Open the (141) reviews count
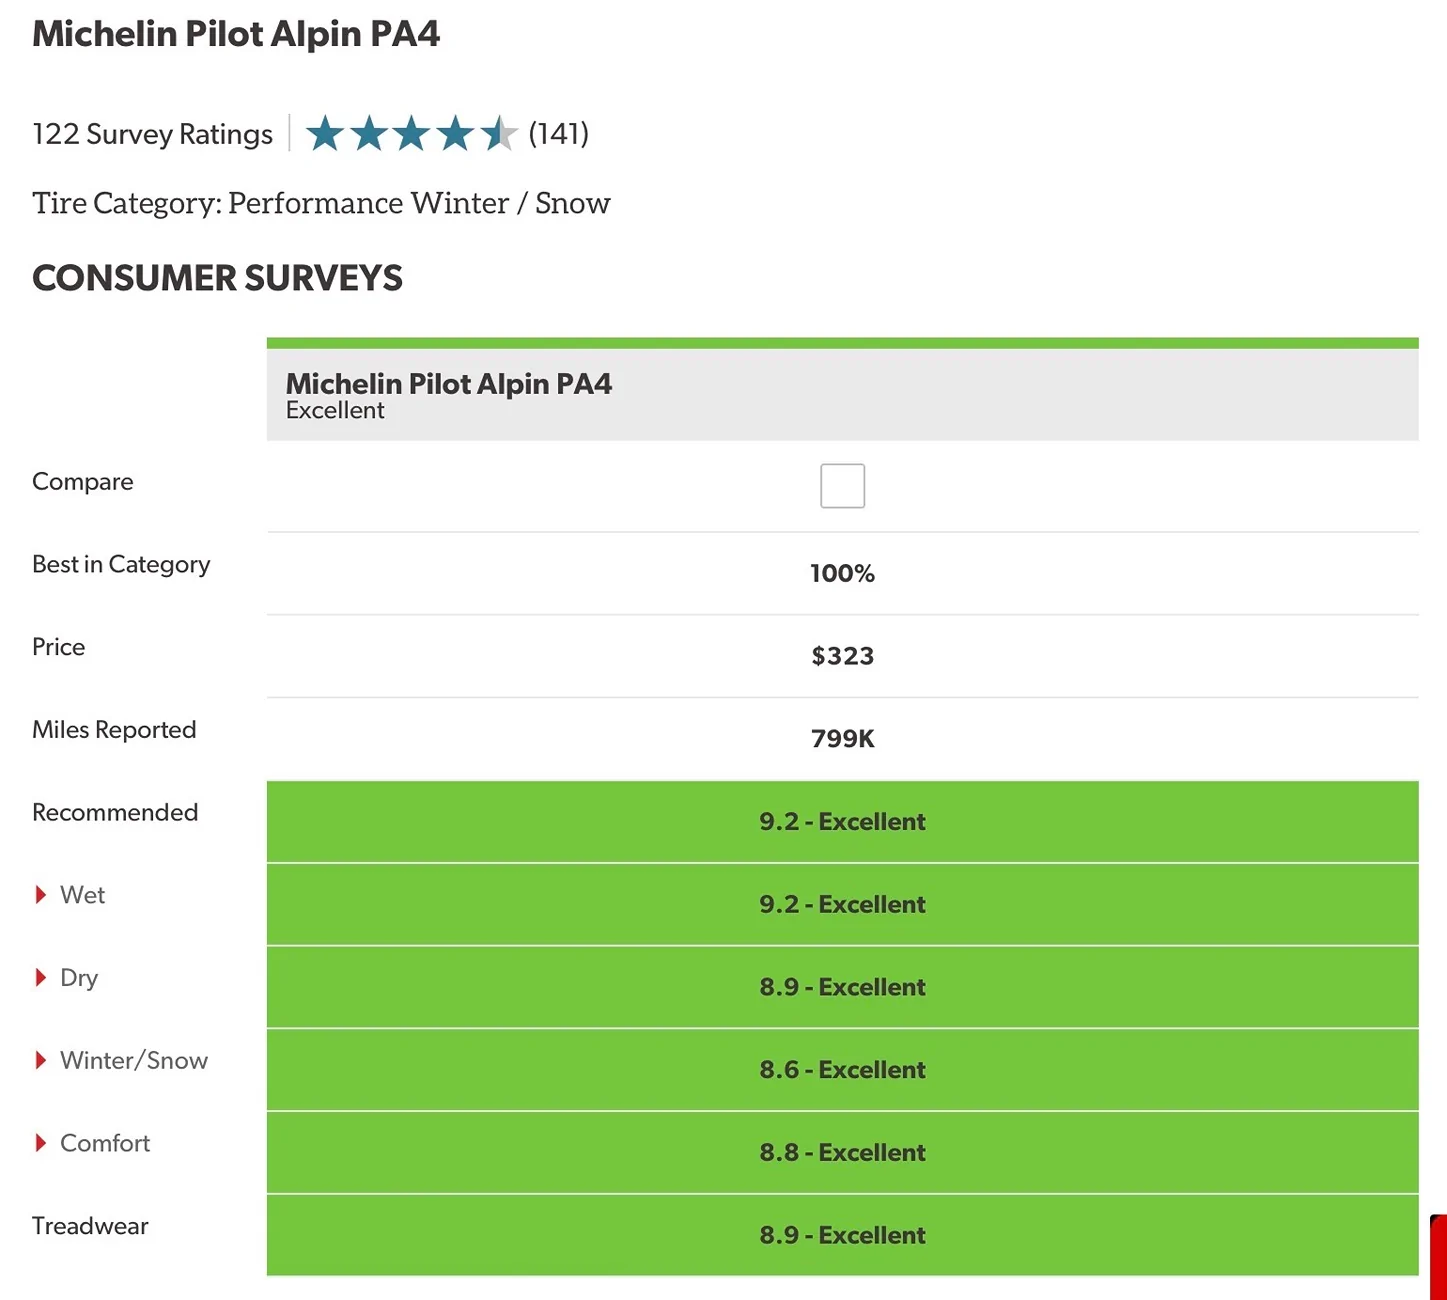This screenshot has width=1447, height=1300. [559, 133]
